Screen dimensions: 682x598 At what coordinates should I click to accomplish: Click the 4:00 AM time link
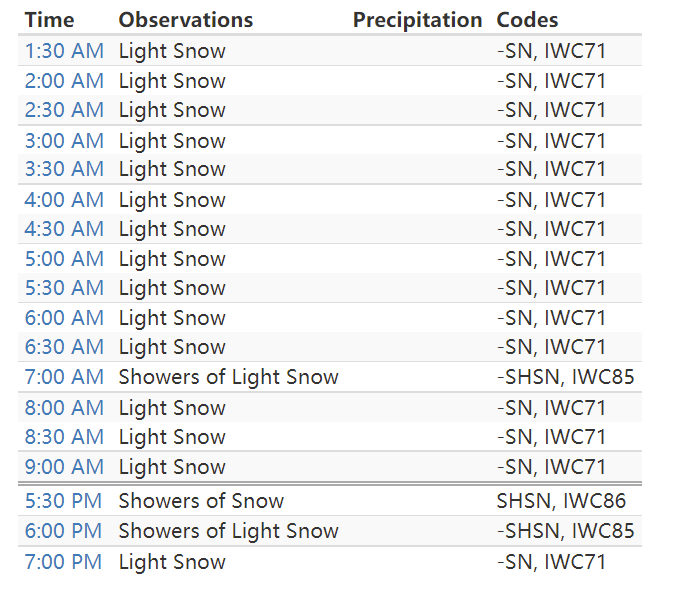(64, 200)
